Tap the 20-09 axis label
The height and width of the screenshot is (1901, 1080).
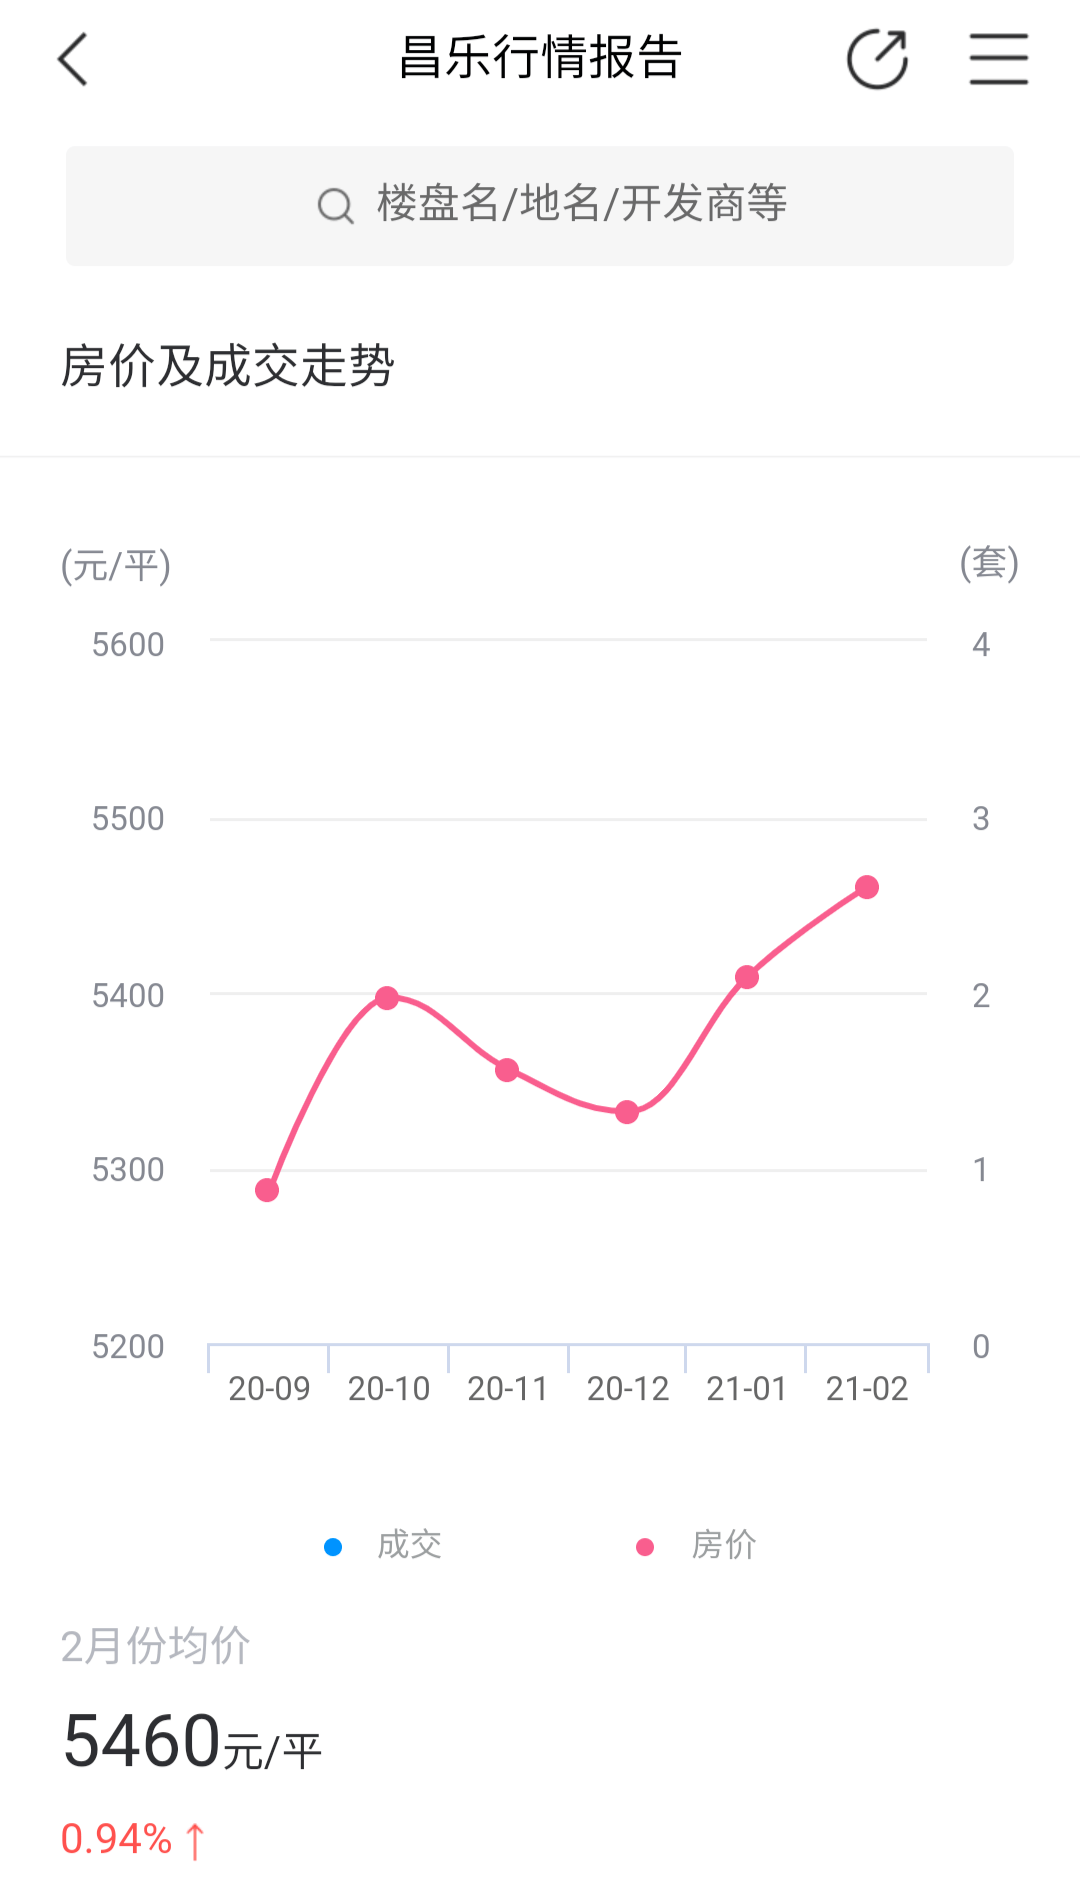pos(269,1389)
